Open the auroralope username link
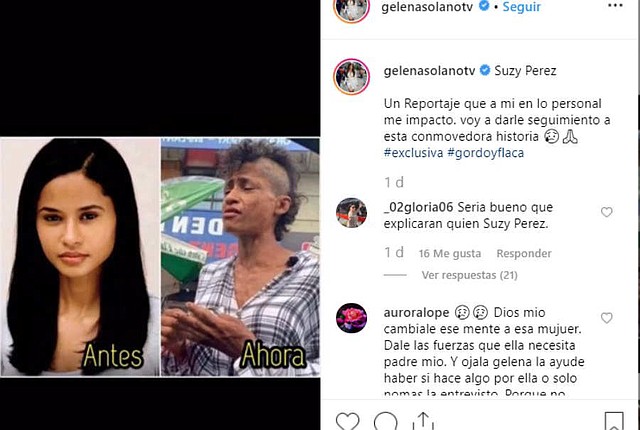 pyautogui.click(x=416, y=313)
